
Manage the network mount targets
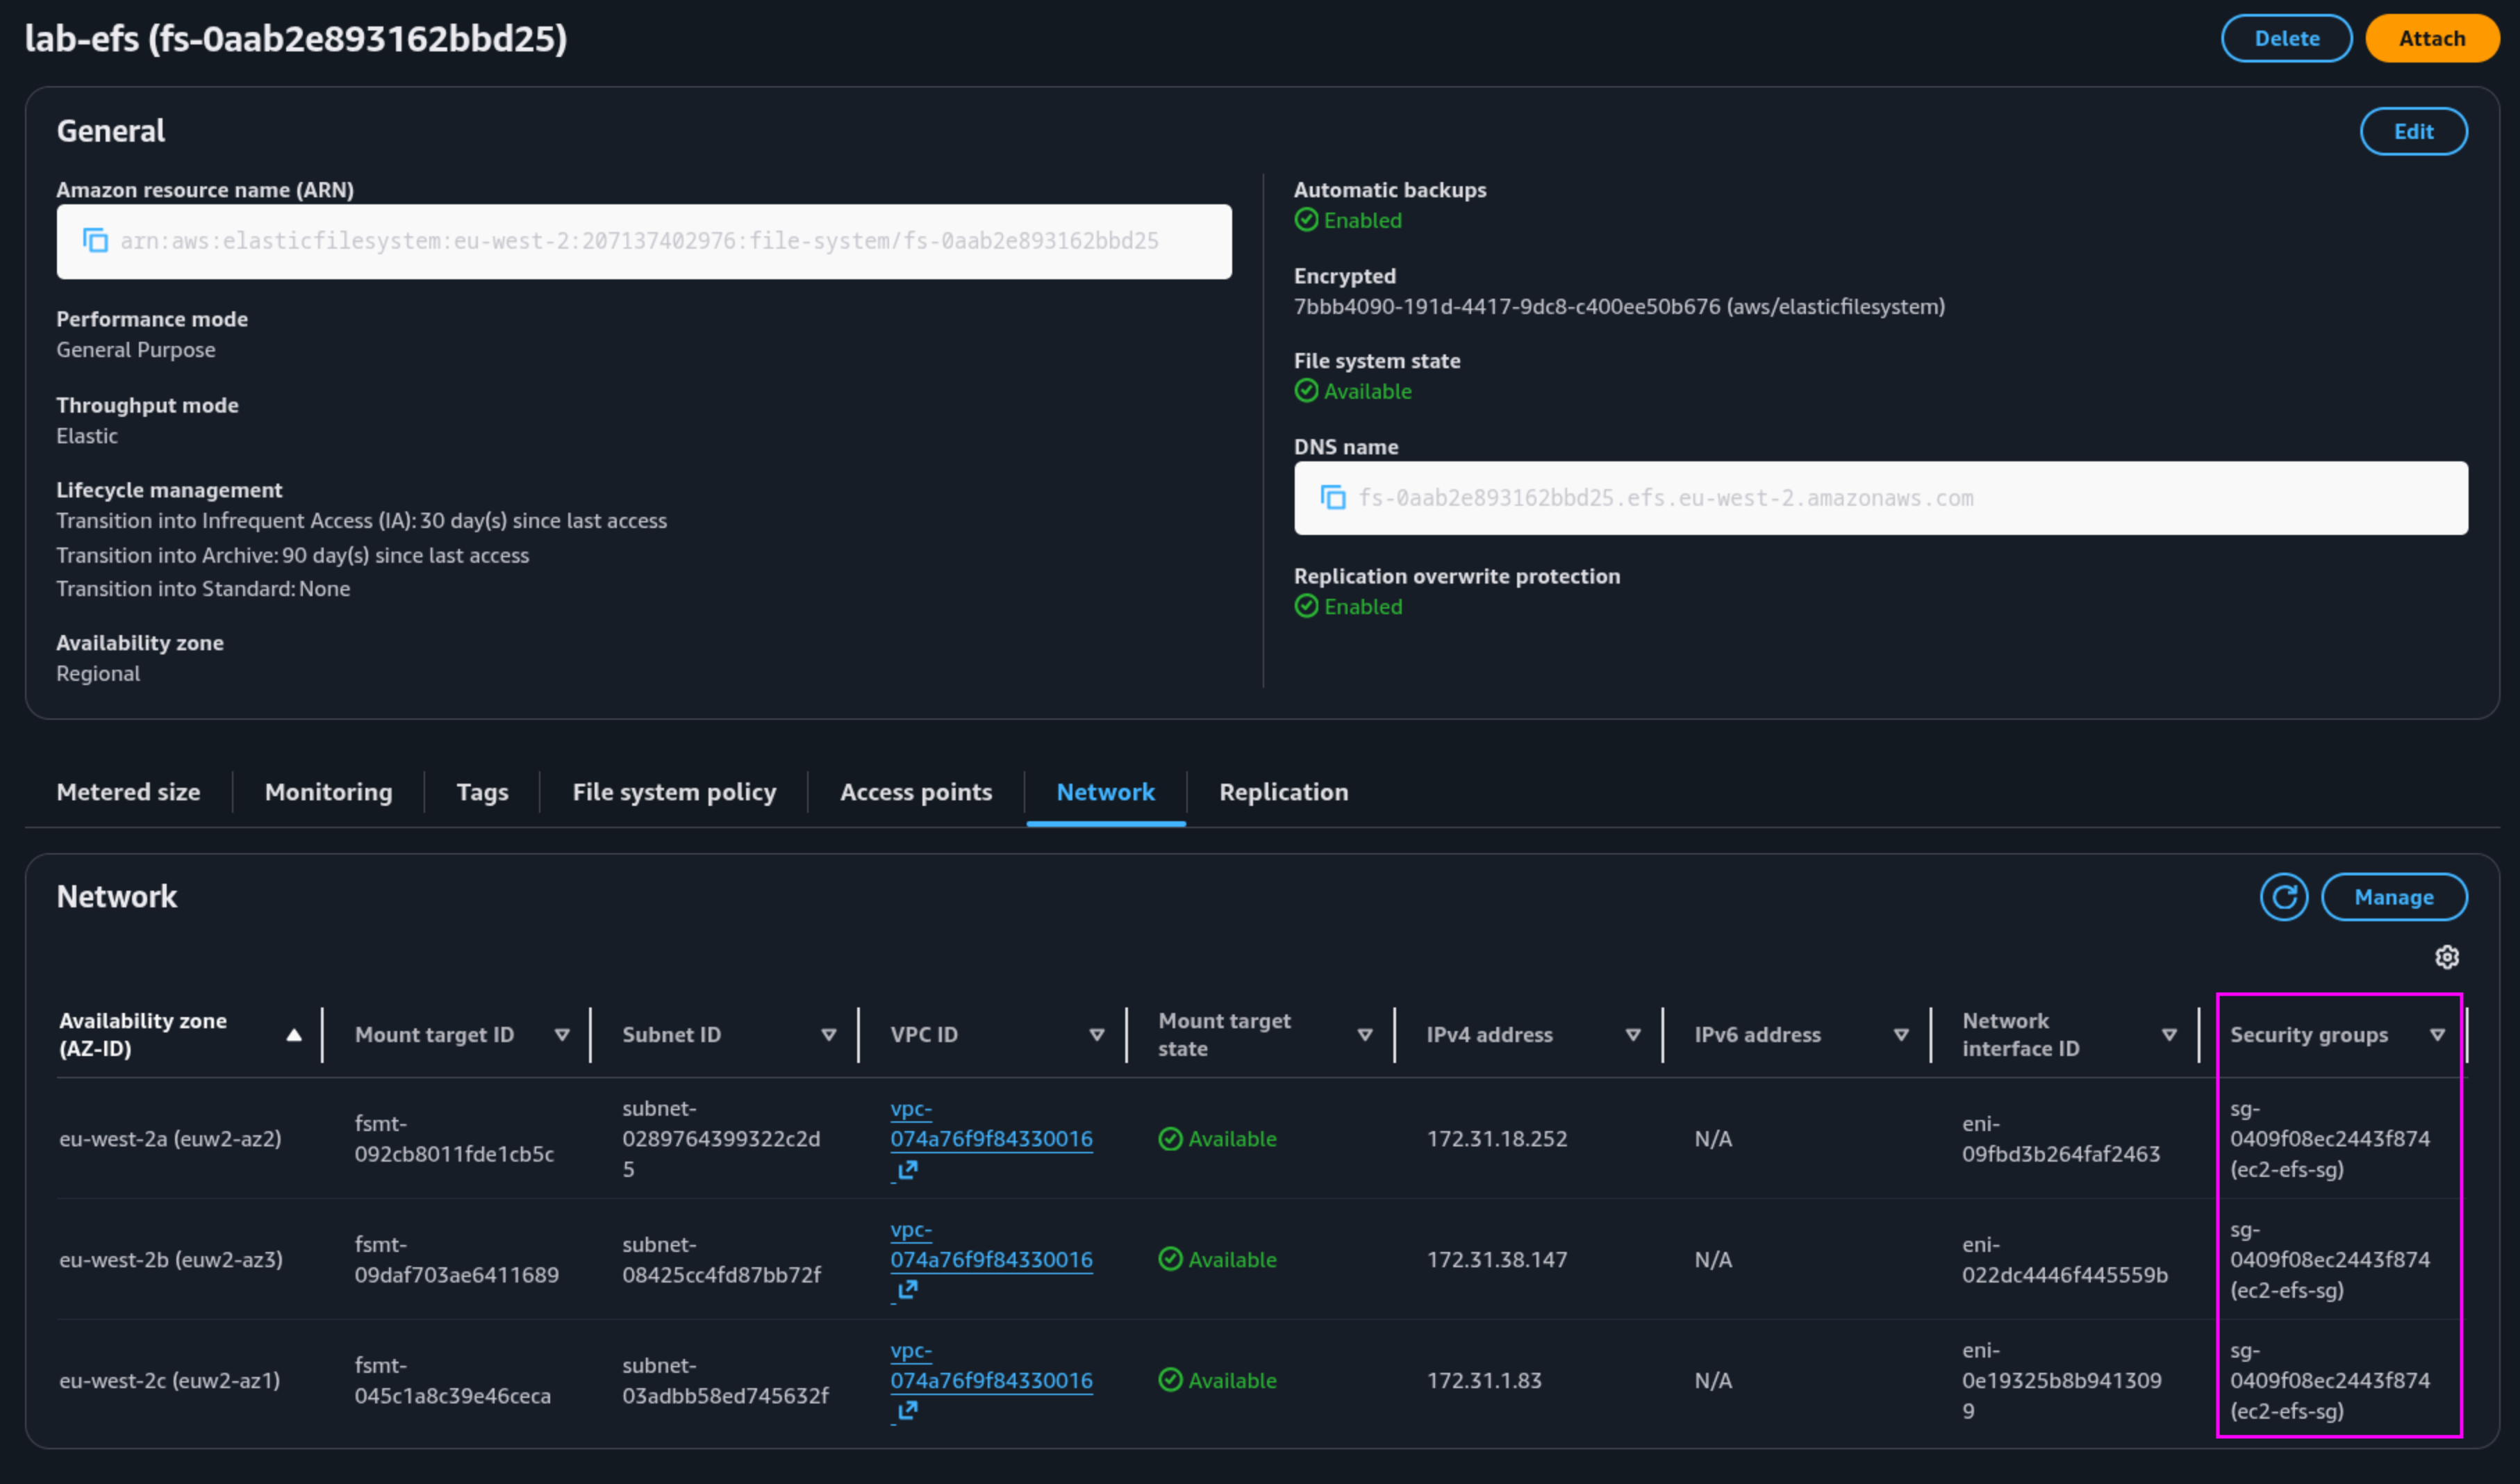pos(2393,897)
